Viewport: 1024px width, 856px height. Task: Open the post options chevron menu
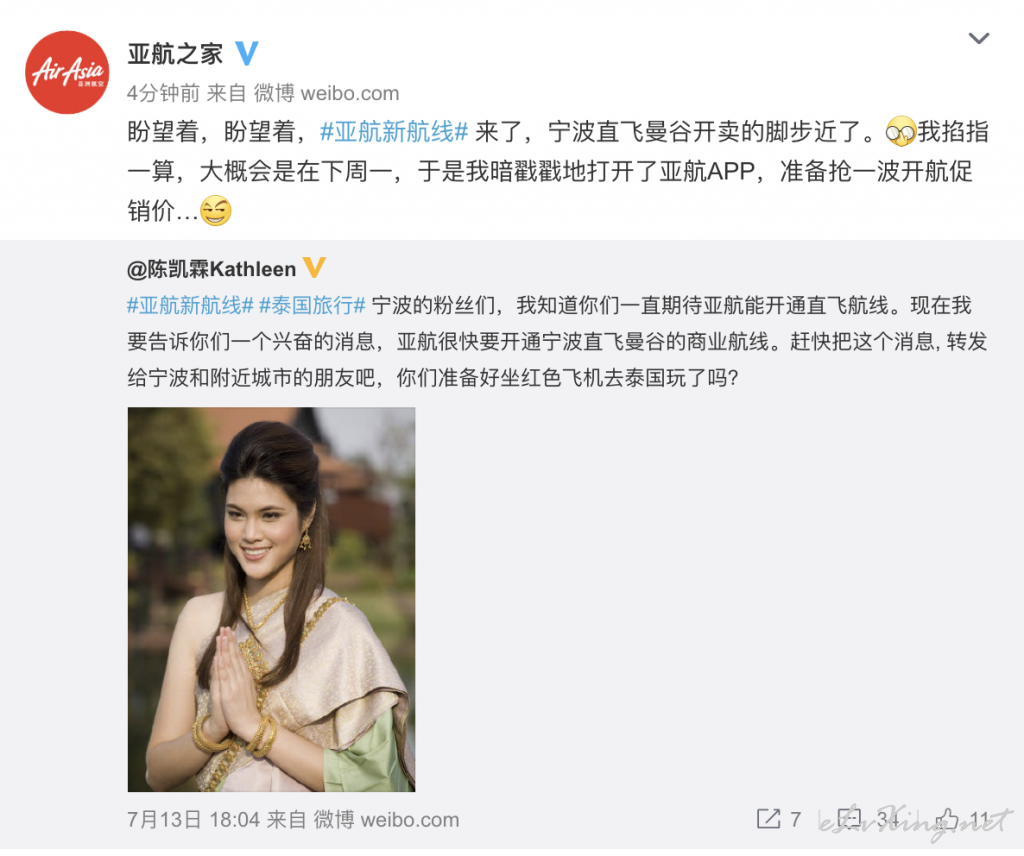pos(978,39)
